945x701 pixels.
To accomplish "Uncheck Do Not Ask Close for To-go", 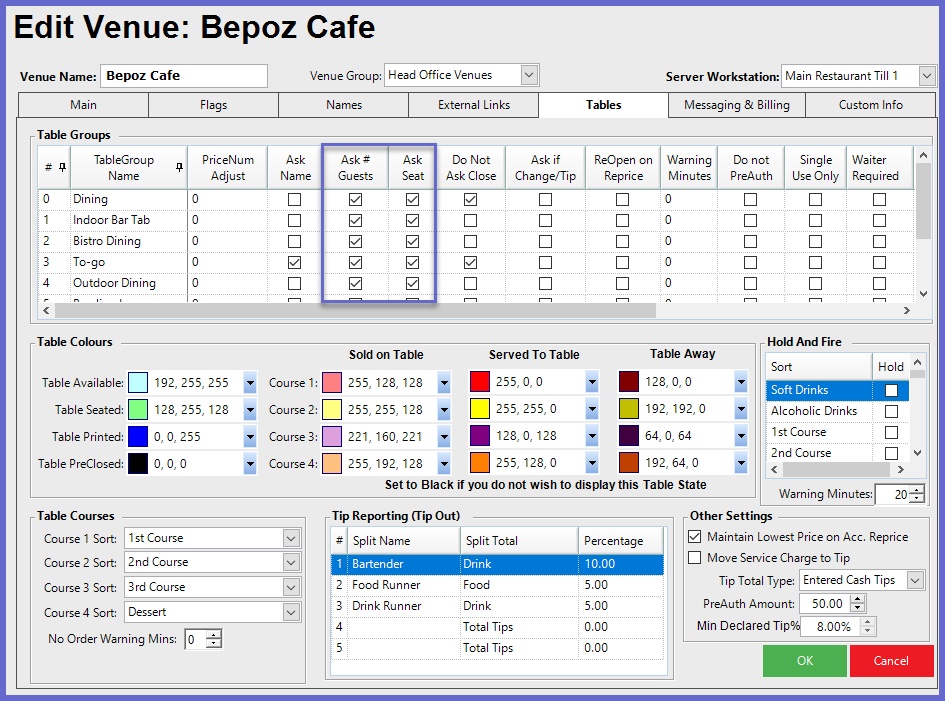I will (471, 263).
